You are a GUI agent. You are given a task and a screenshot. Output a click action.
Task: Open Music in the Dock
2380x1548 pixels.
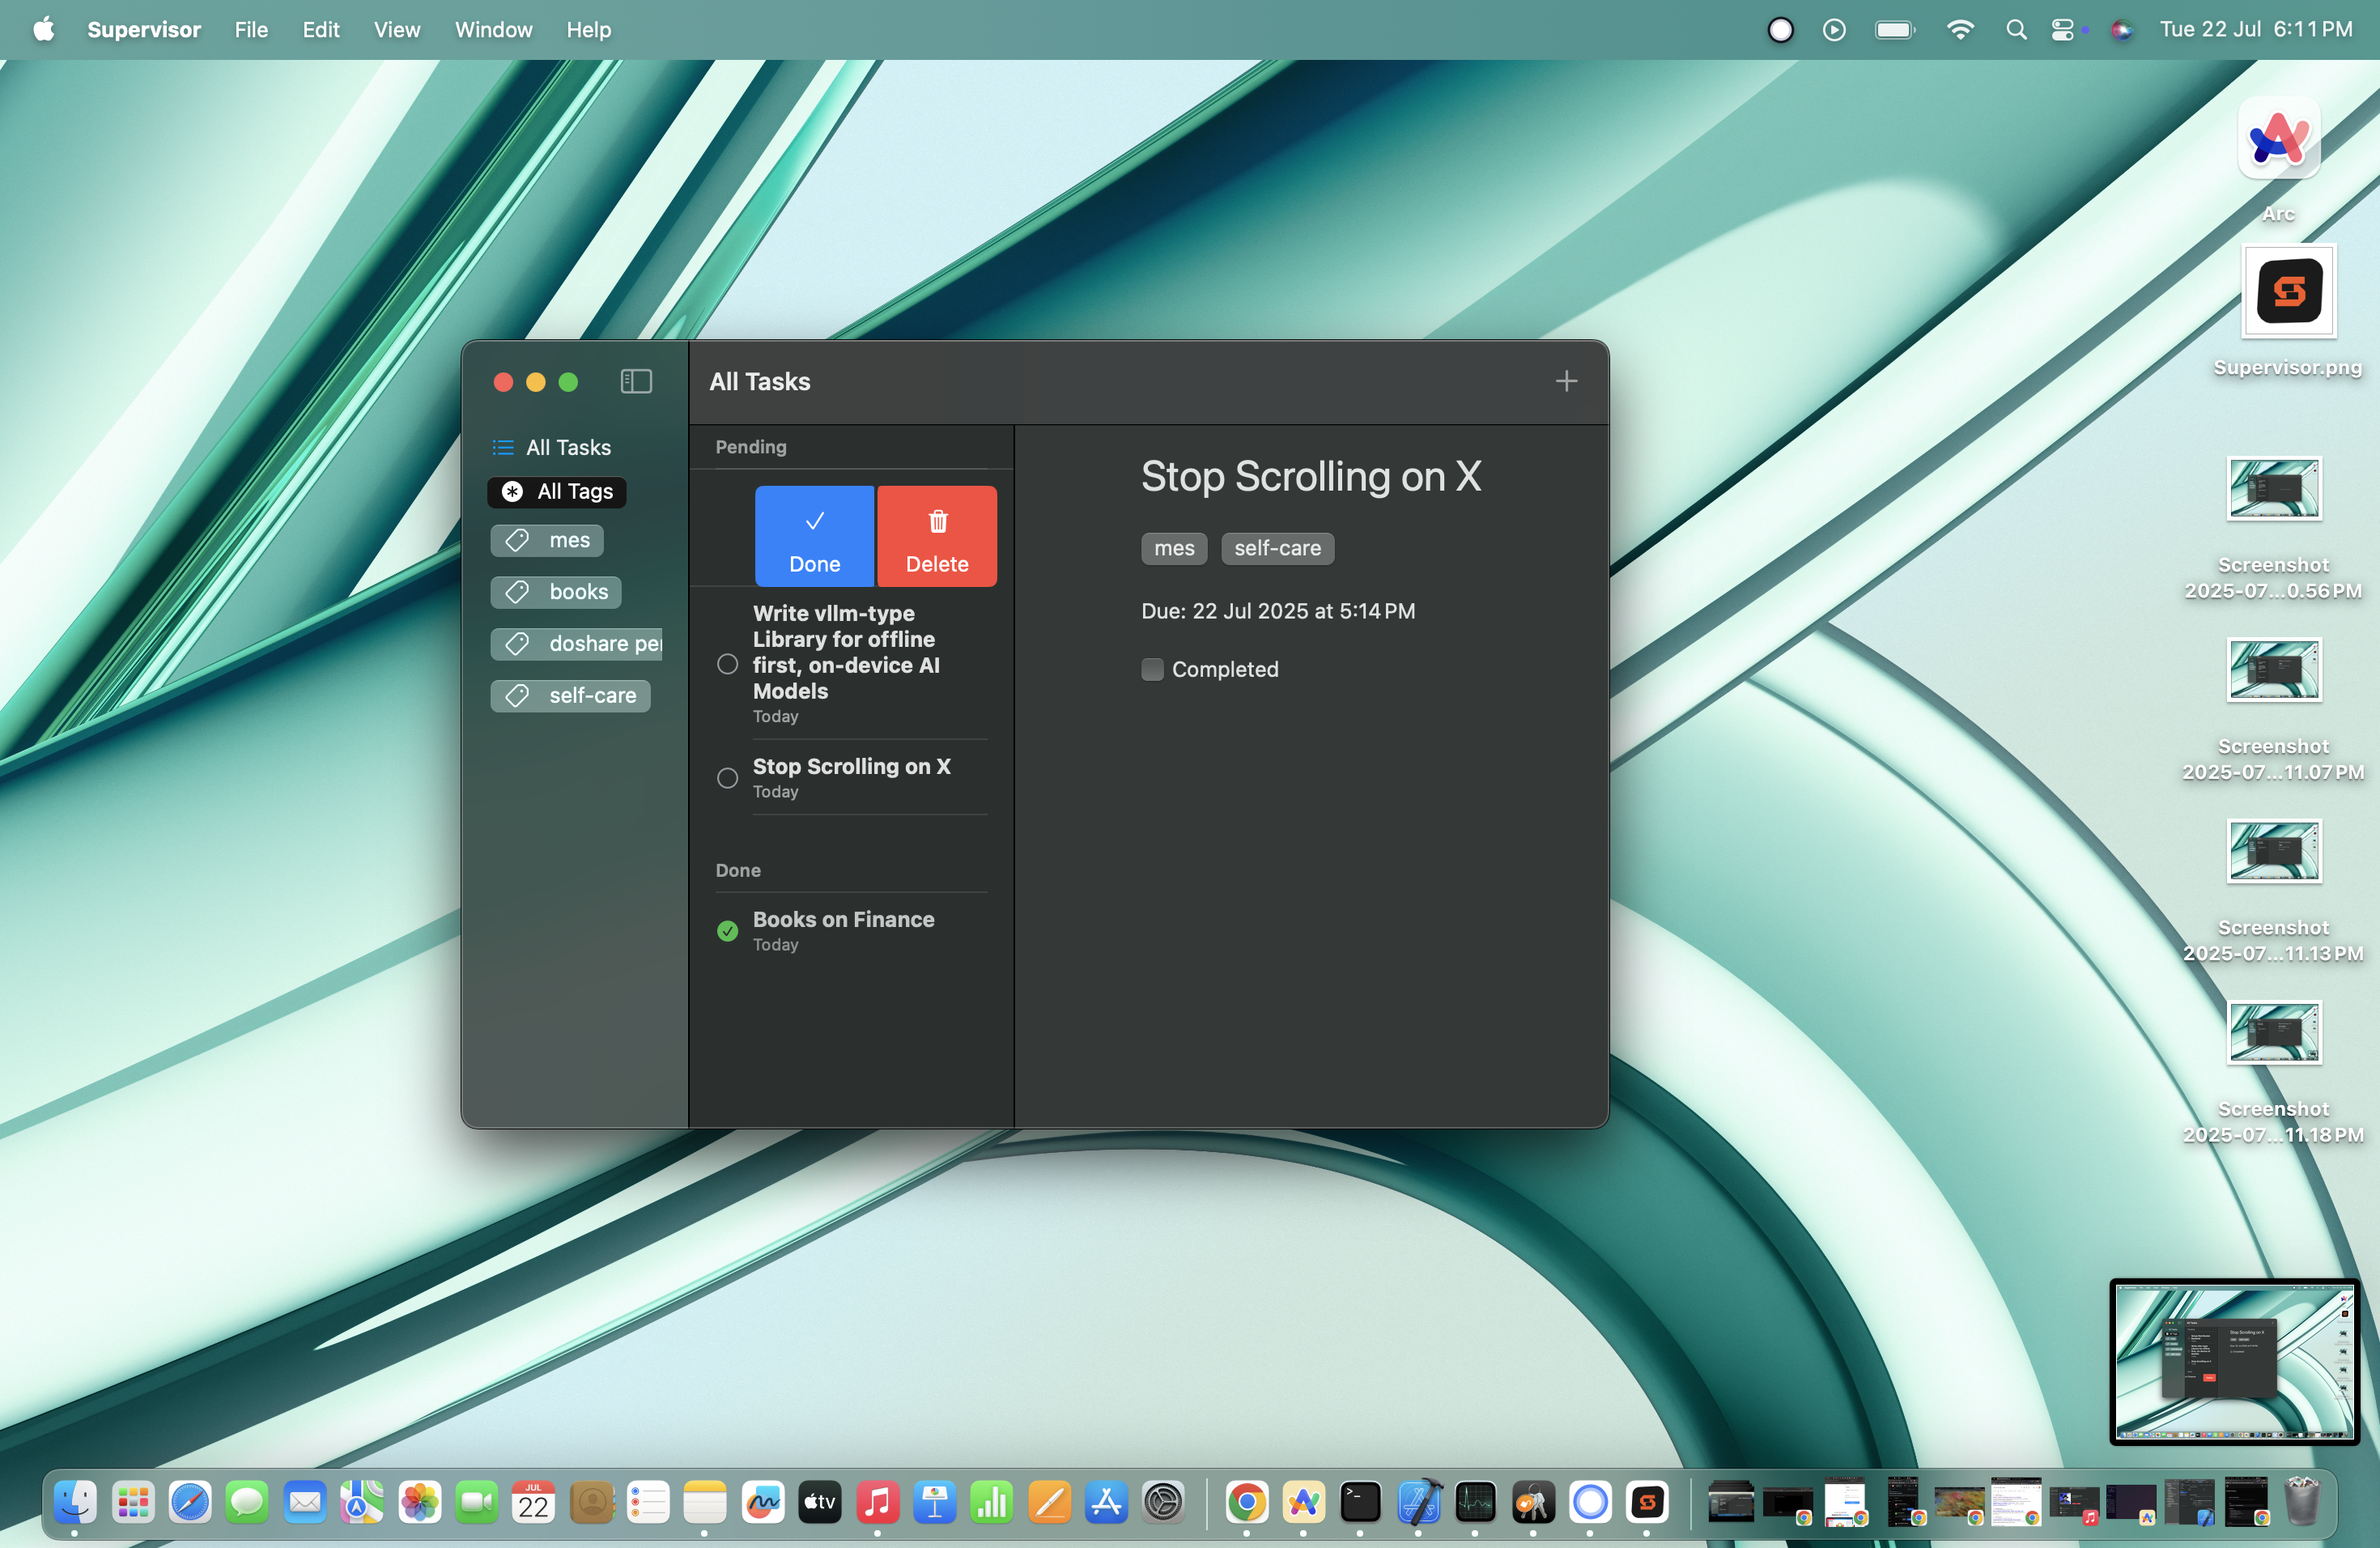click(x=877, y=1501)
